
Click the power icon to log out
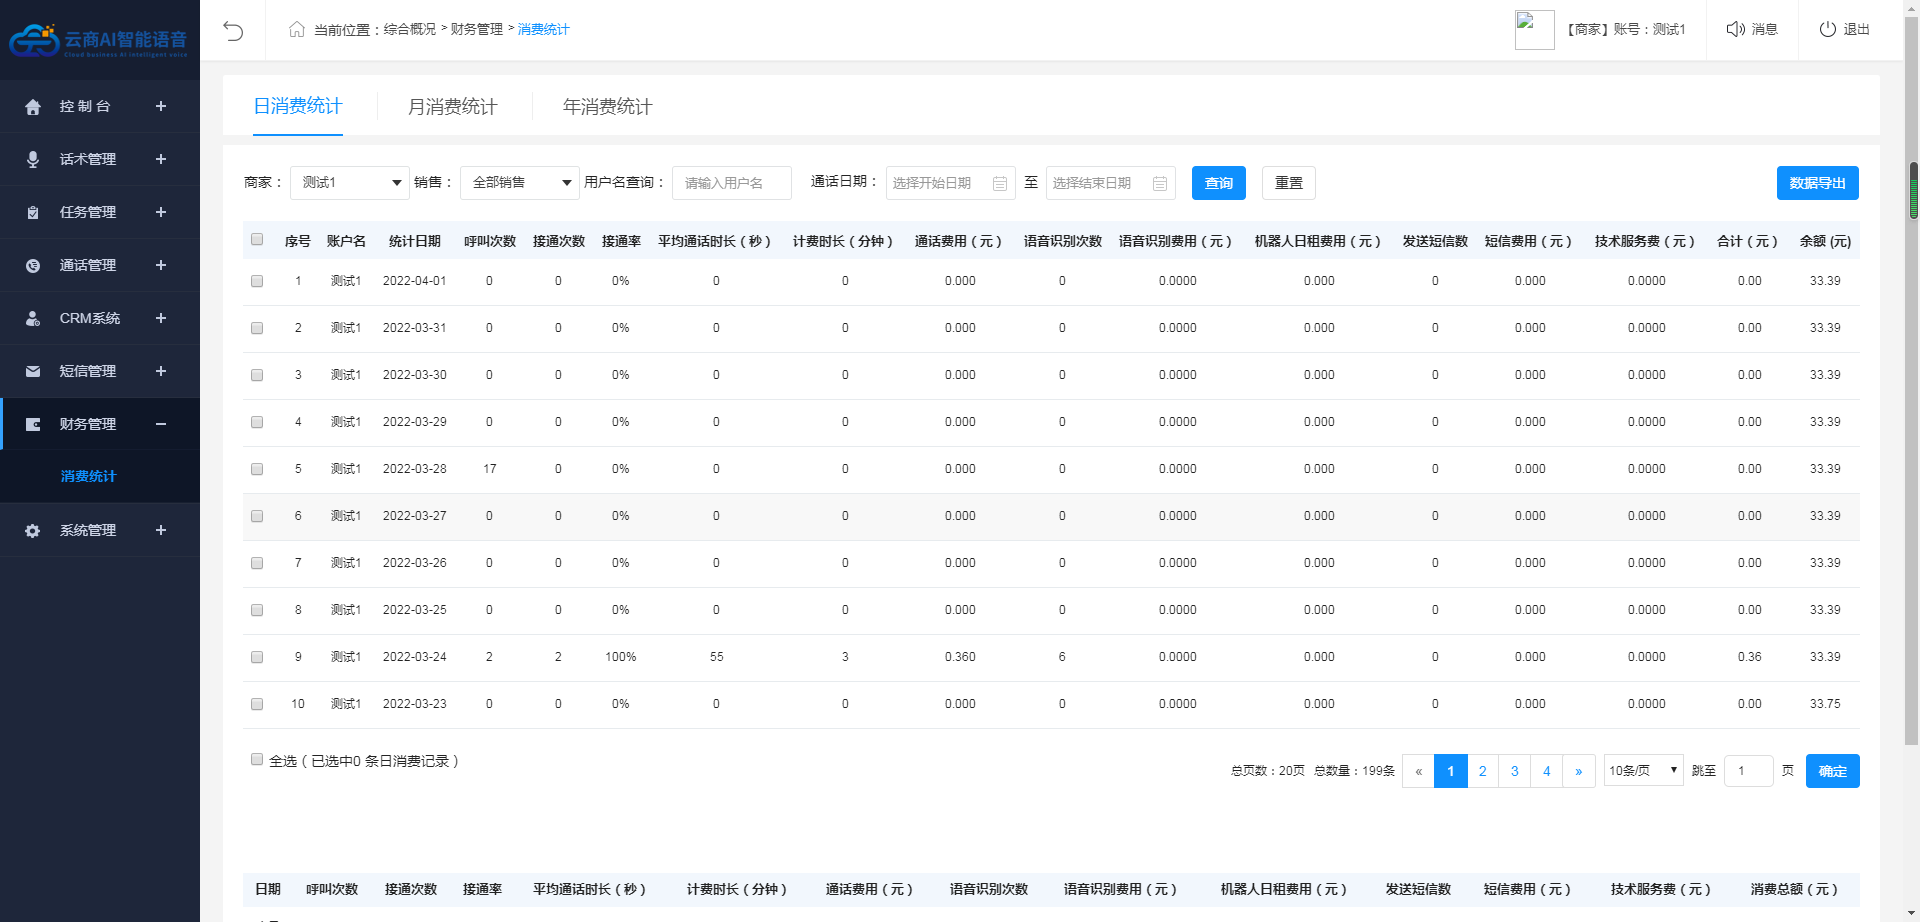[x=1827, y=30]
